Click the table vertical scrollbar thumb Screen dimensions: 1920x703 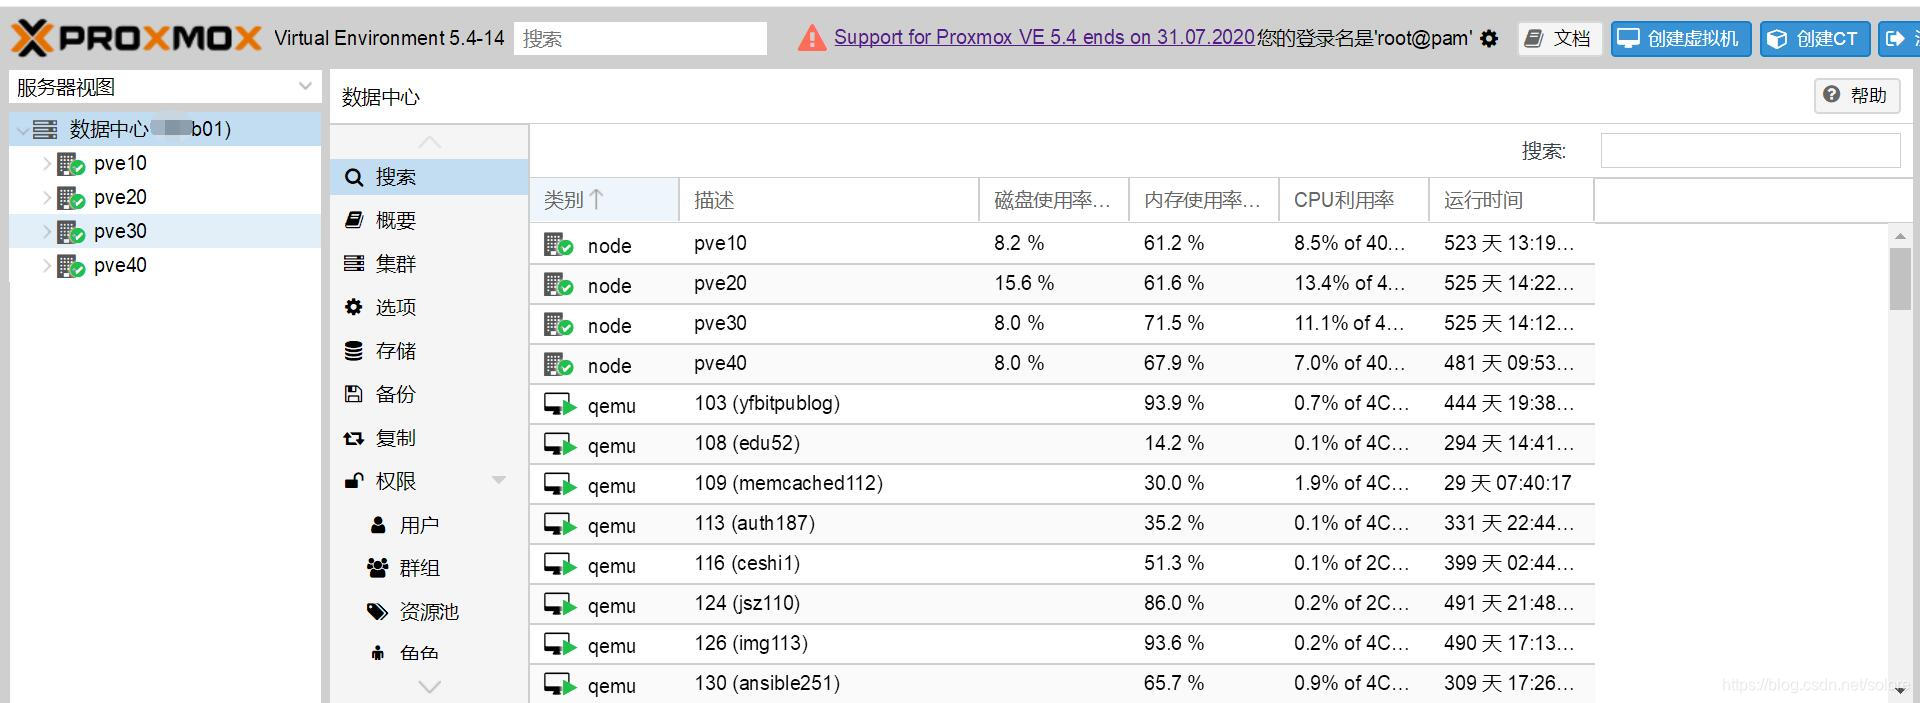click(x=1900, y=279)
